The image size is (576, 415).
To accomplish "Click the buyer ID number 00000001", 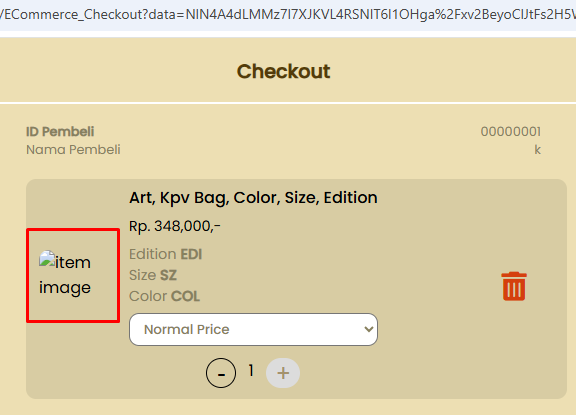I will 511,131.
